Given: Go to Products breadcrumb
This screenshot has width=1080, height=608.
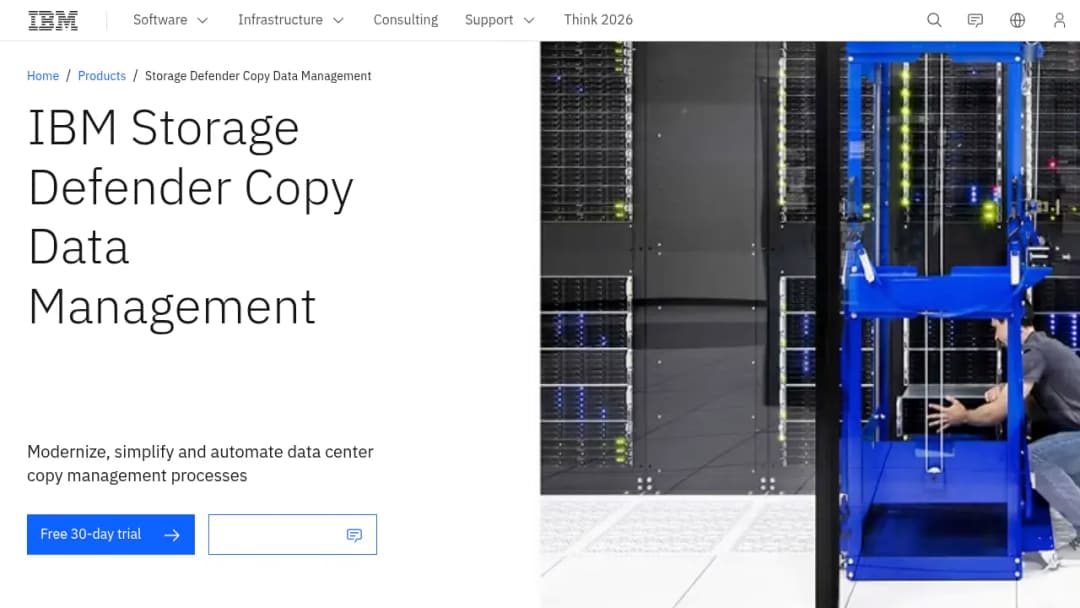Looking at the screenshot, I should (102, 76).
